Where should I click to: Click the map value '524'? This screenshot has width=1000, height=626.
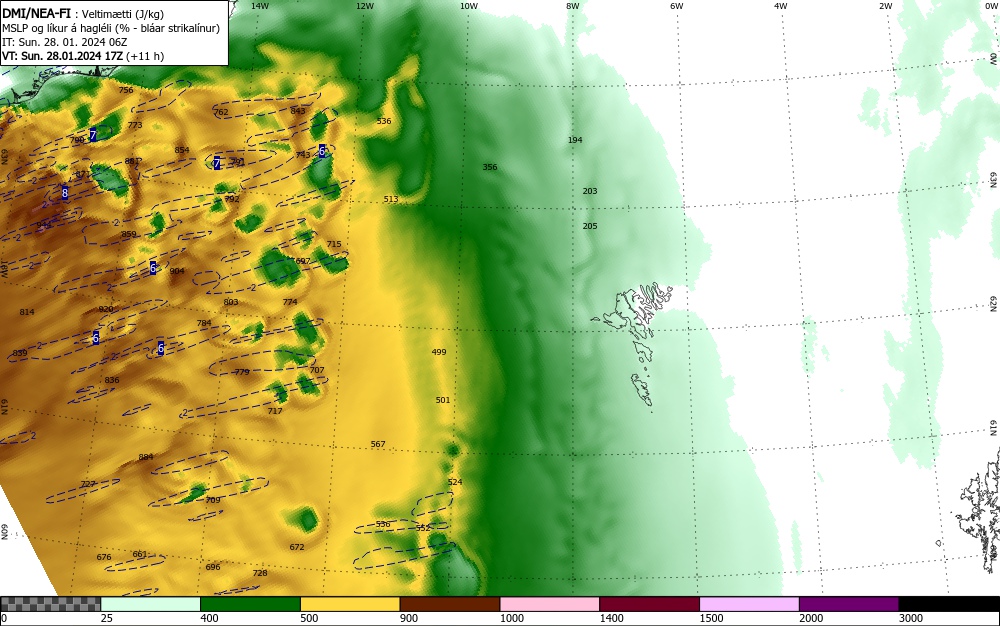tap(455, 482)
